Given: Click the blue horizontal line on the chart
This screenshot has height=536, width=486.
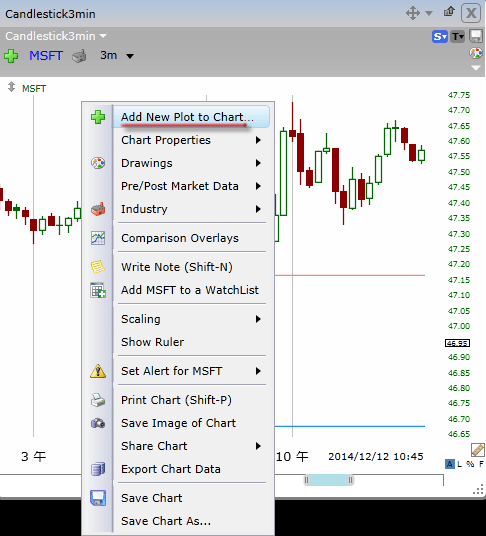Looking at the screenshot, I should pos(350,426).
